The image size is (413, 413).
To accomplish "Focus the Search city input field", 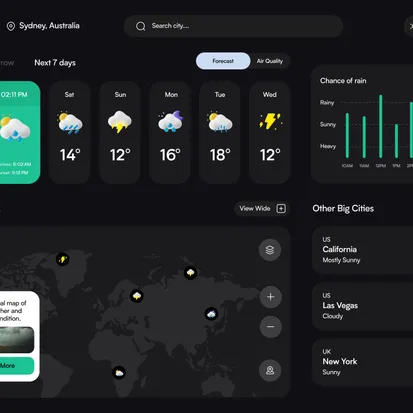I will pos(233,26).
